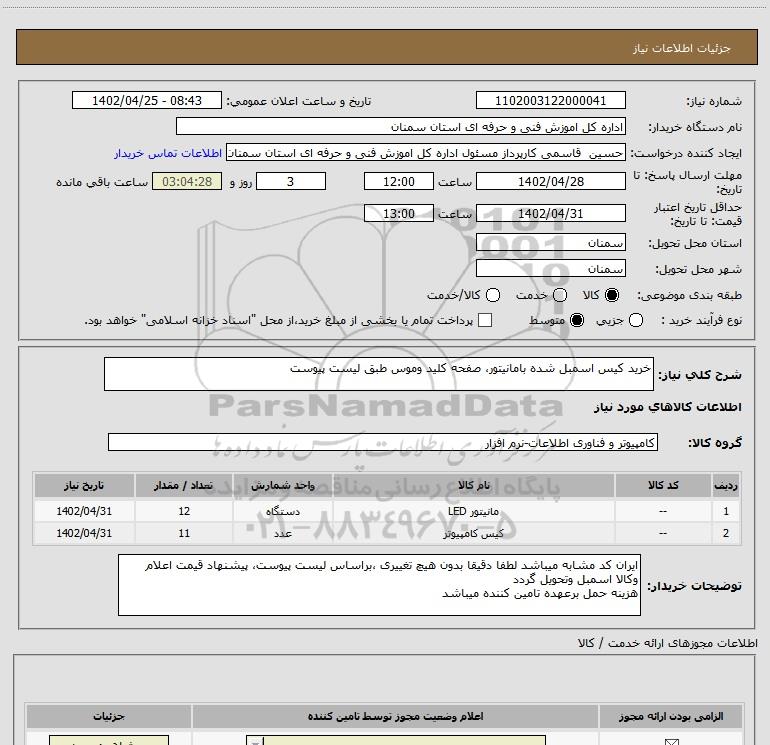770x745 pixels.
Task: Open the اطلاعات تماس خریدار link
Action: (168, 153)
